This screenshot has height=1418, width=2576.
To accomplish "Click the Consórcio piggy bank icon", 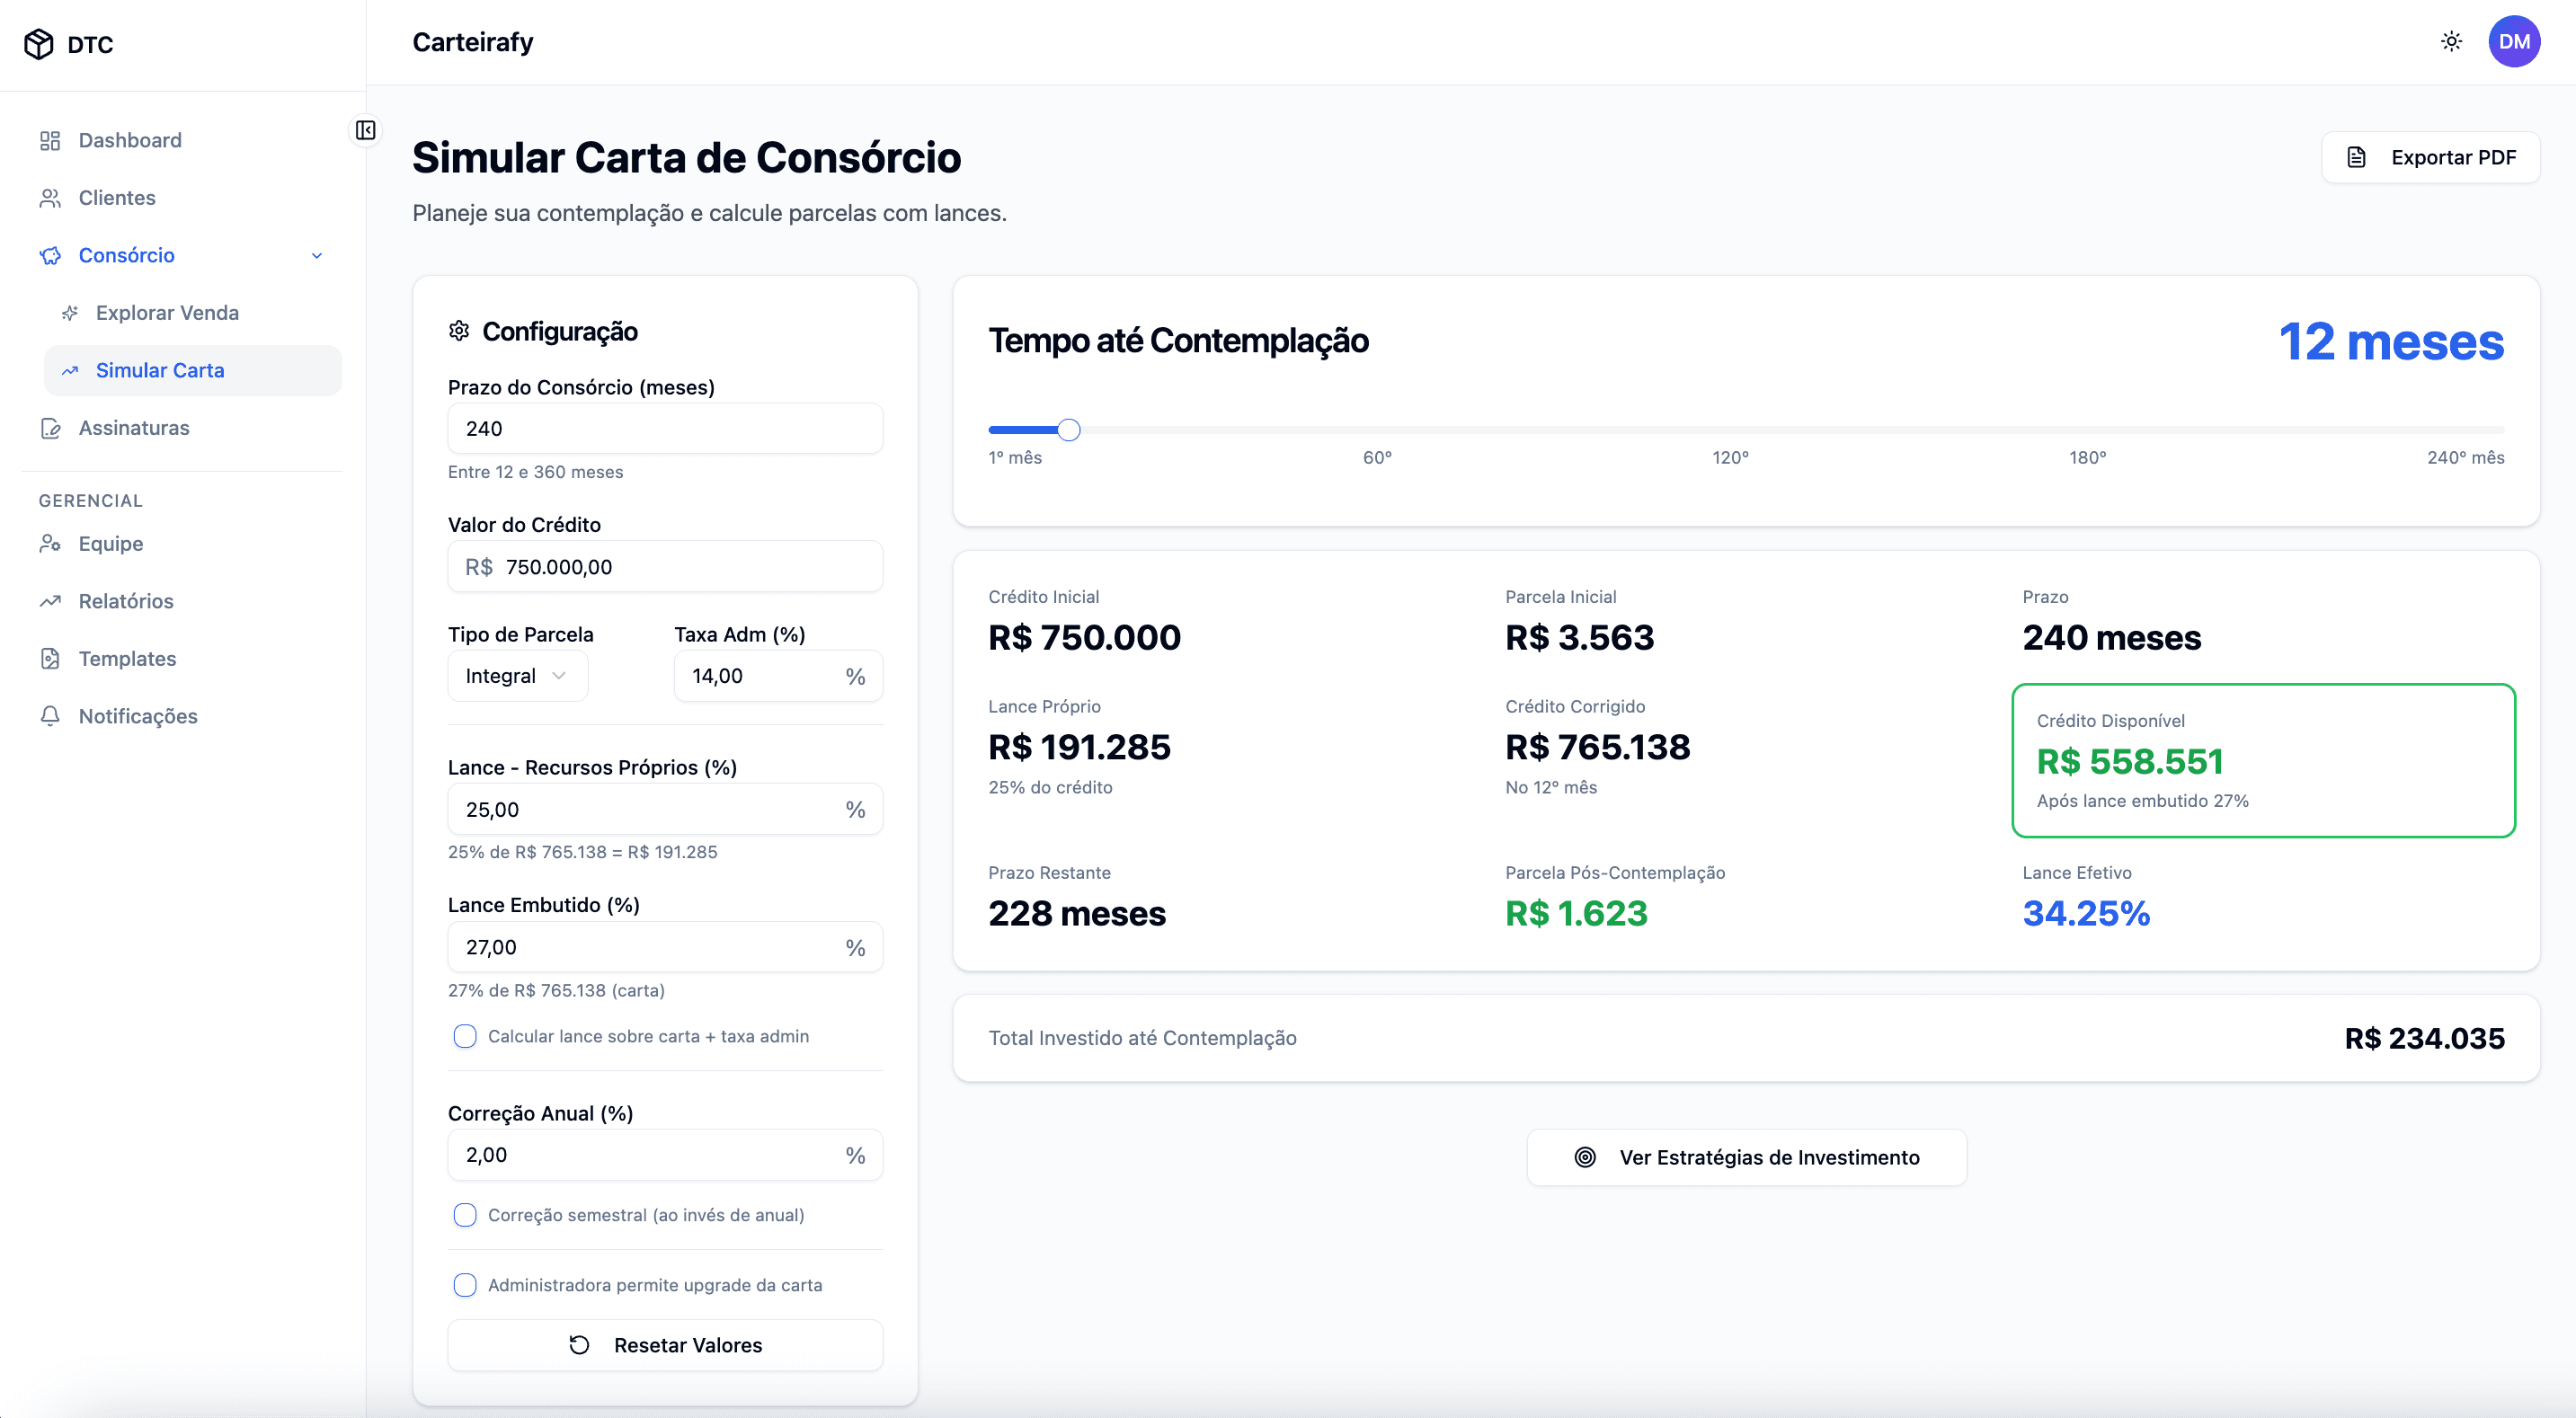I will (51, 255).
